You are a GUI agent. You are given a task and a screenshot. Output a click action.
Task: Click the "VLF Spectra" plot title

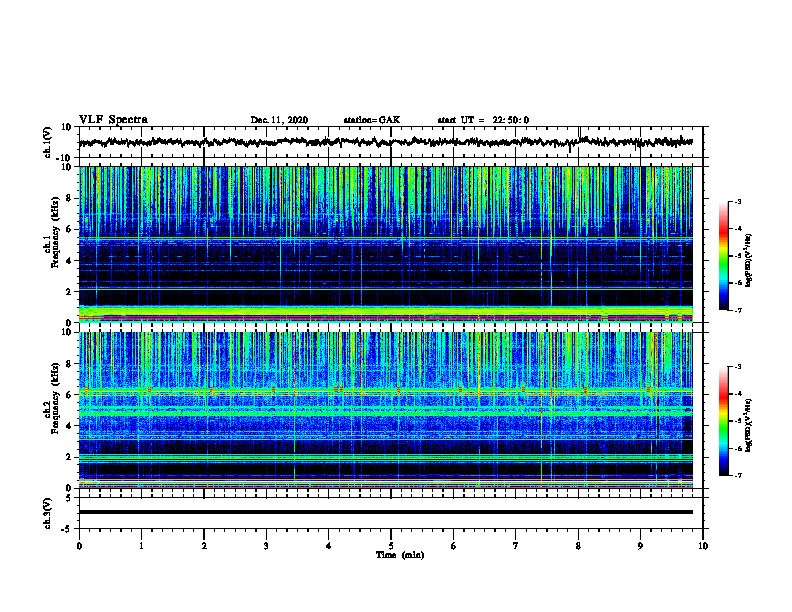click(113, 120)
